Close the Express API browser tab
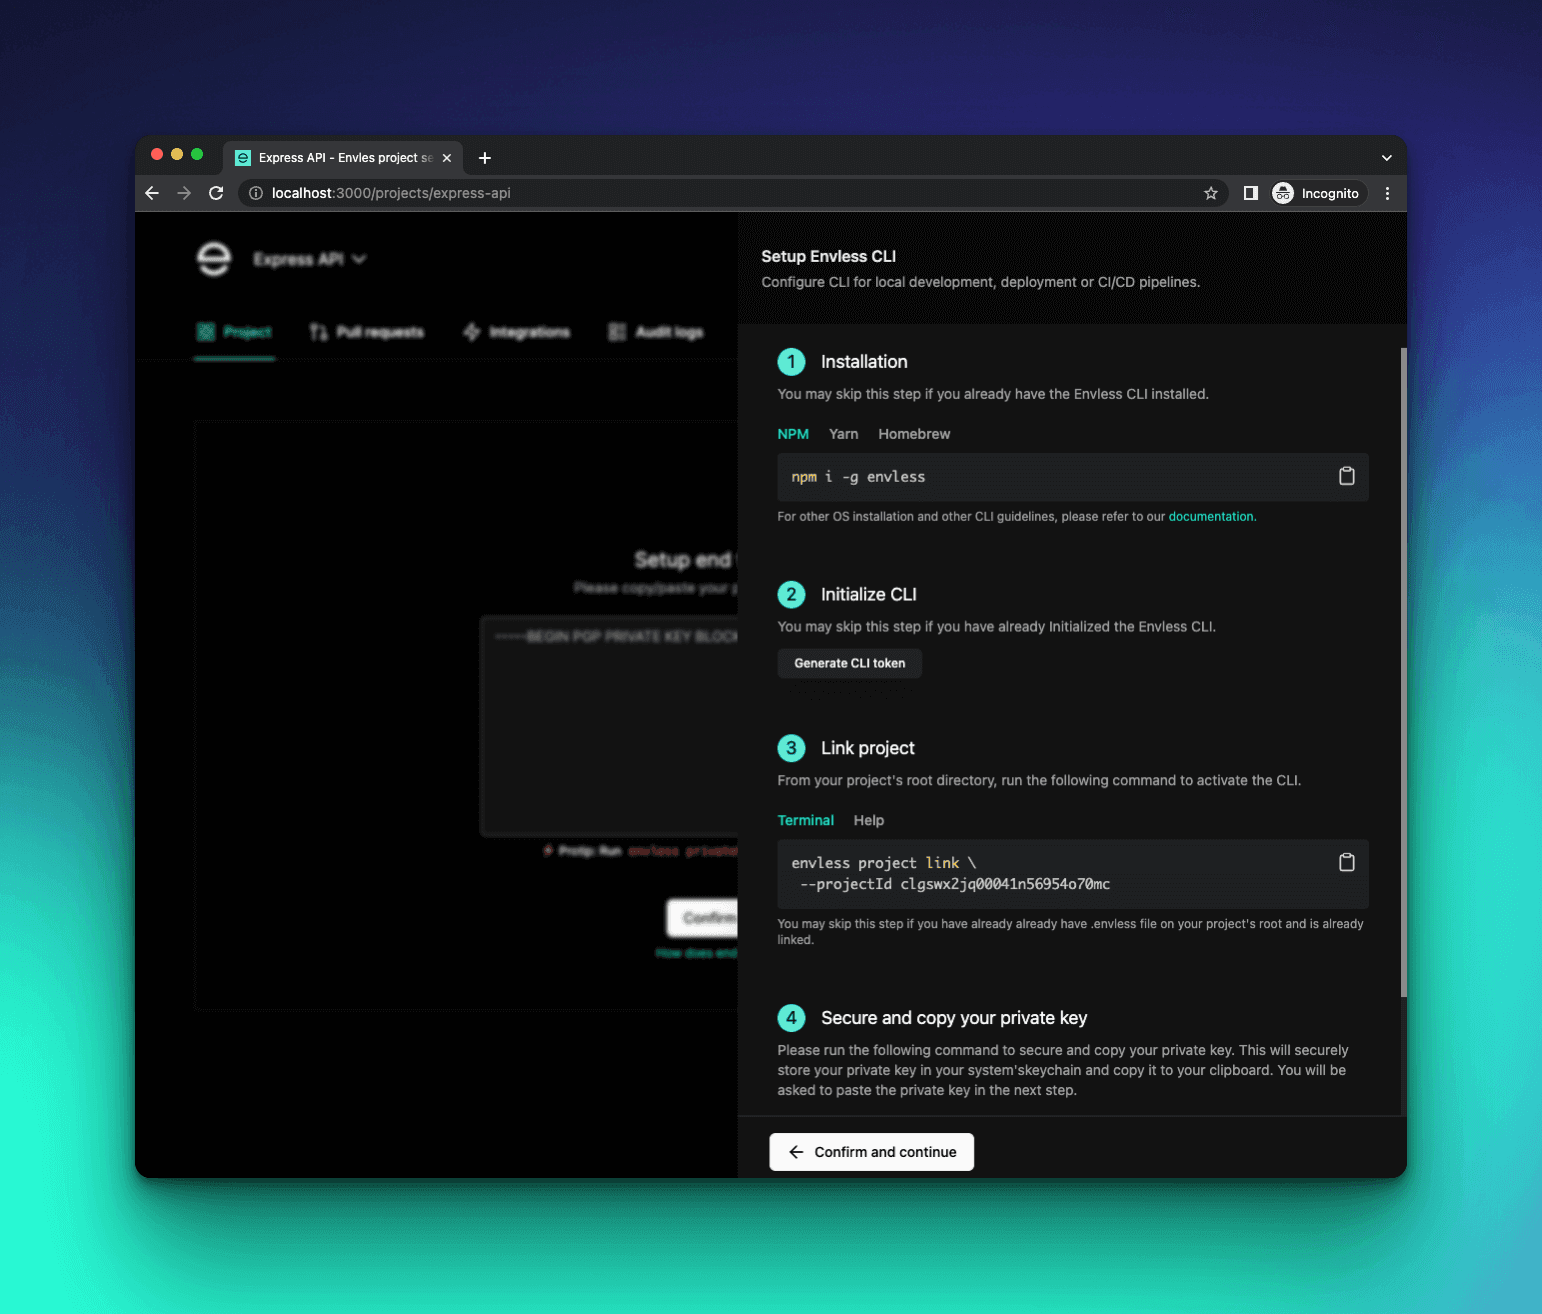 tap(447, 158)
